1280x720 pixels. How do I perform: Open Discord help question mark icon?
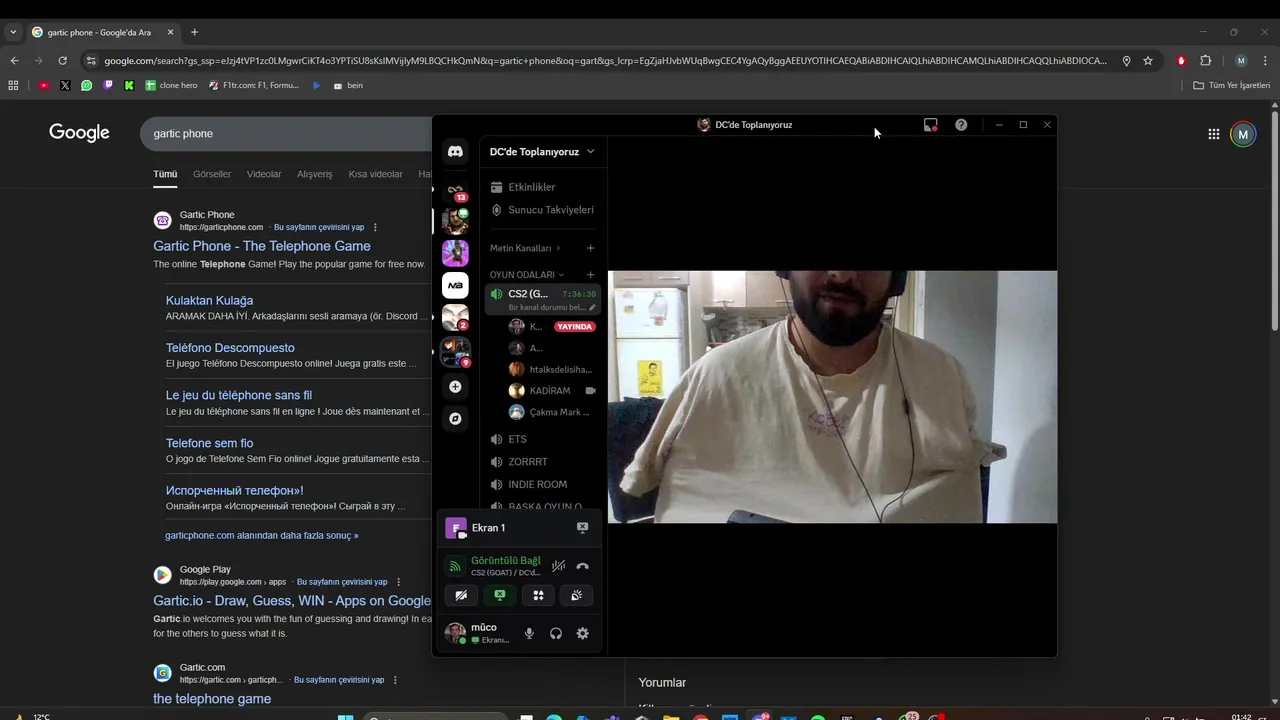(961, 125)
